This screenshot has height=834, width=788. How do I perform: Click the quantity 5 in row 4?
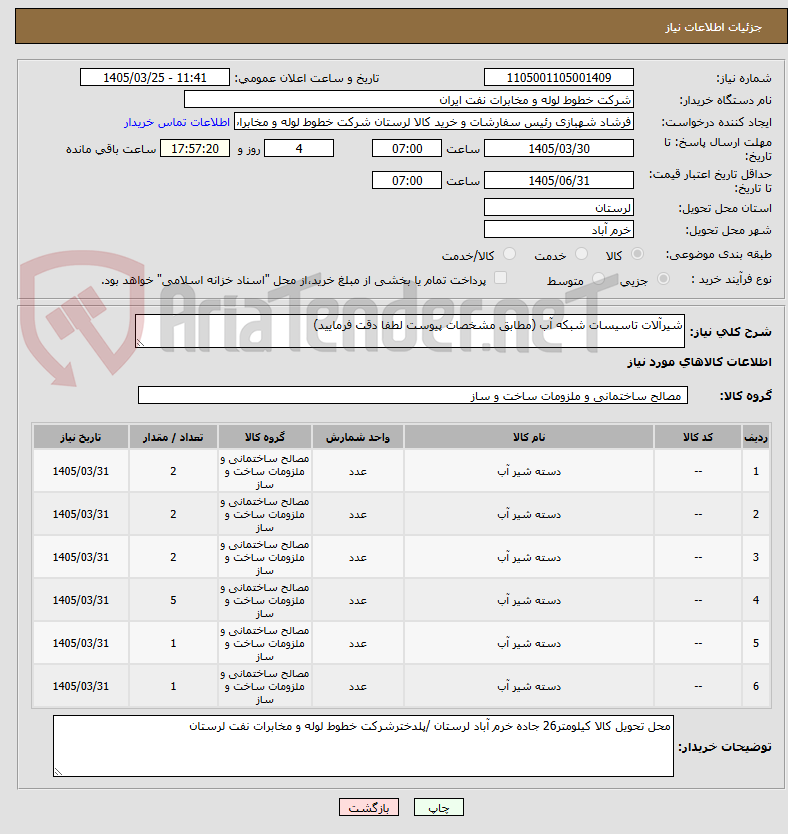(173, 601)
